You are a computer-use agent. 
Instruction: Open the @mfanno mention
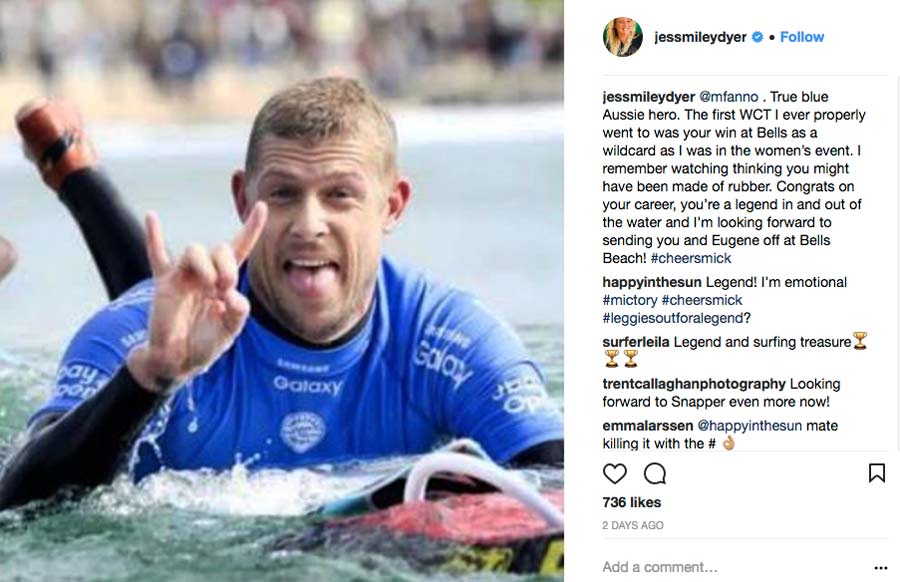tap(728, 96)
